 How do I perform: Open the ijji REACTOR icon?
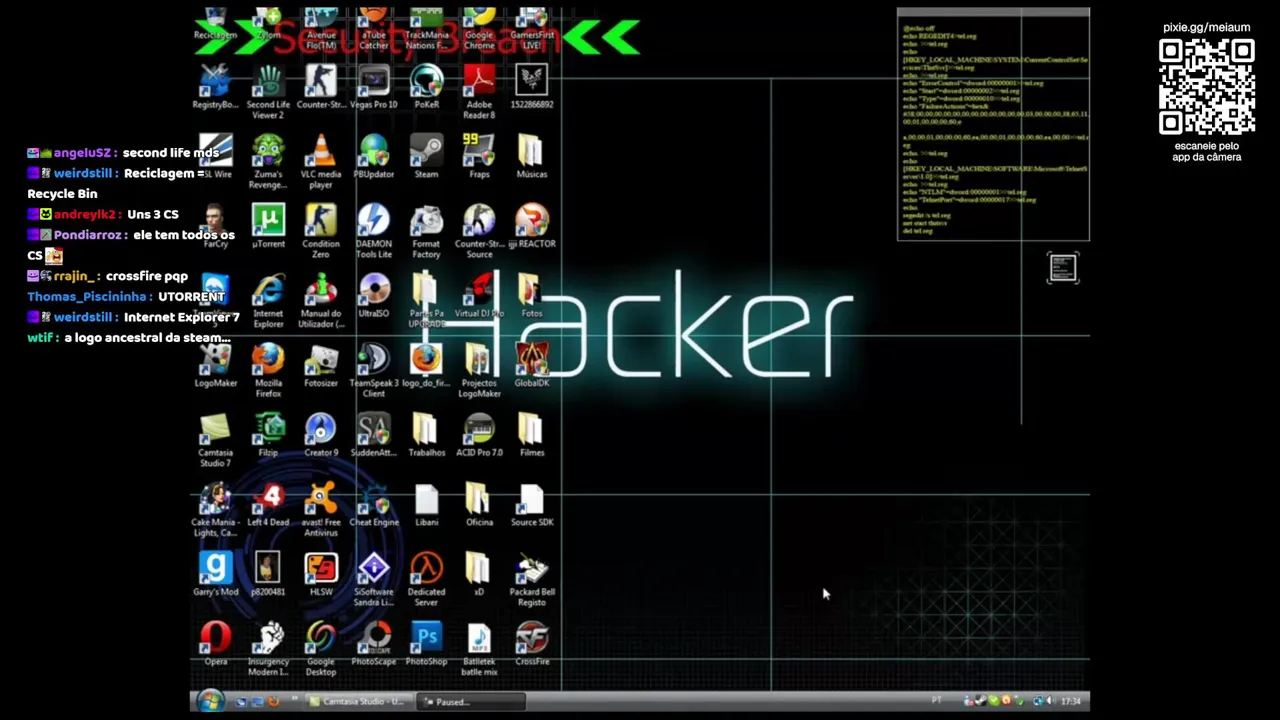pyautogui.click(x=532, y=227)
